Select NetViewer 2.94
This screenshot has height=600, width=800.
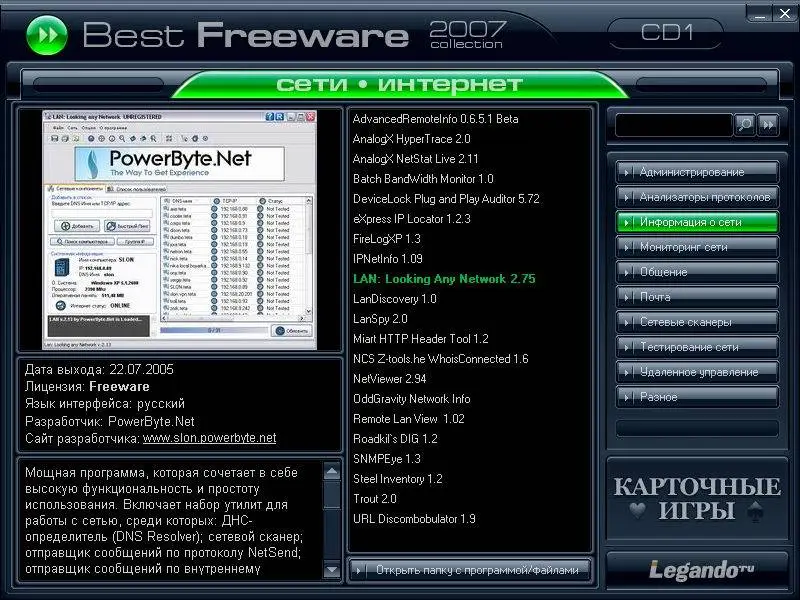[x=389, y=379]
